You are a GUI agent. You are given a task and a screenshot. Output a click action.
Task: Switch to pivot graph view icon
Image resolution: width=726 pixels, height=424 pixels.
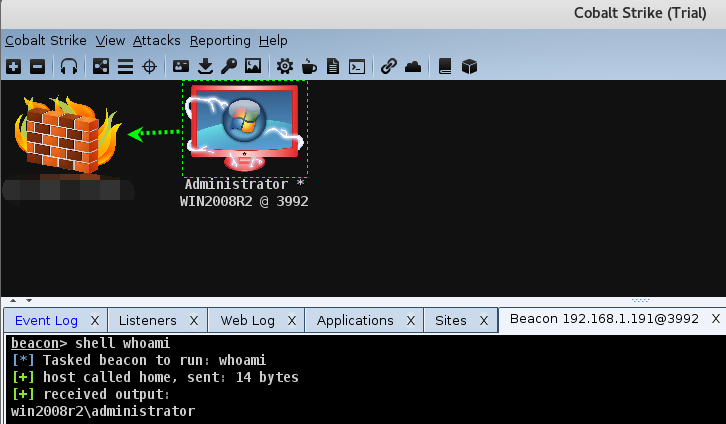(101, 67)
